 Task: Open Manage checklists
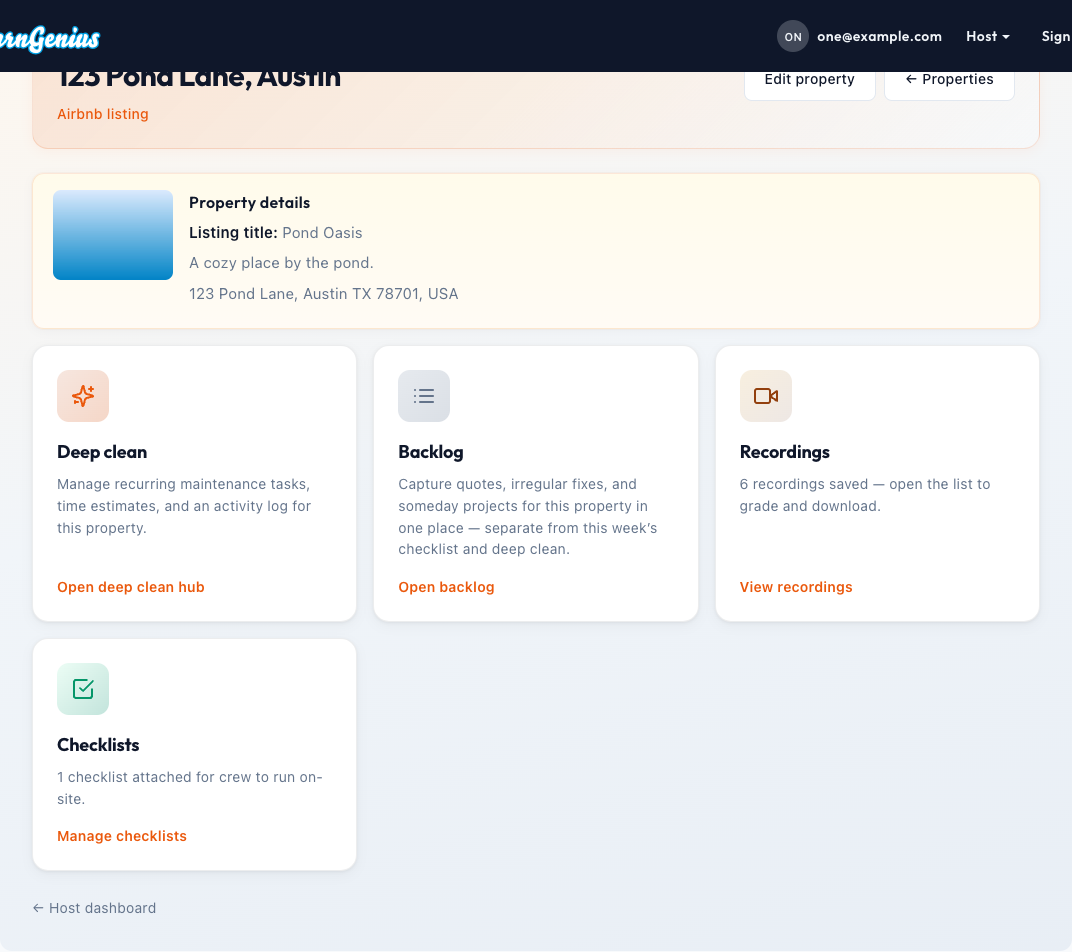tap(121, 836)
